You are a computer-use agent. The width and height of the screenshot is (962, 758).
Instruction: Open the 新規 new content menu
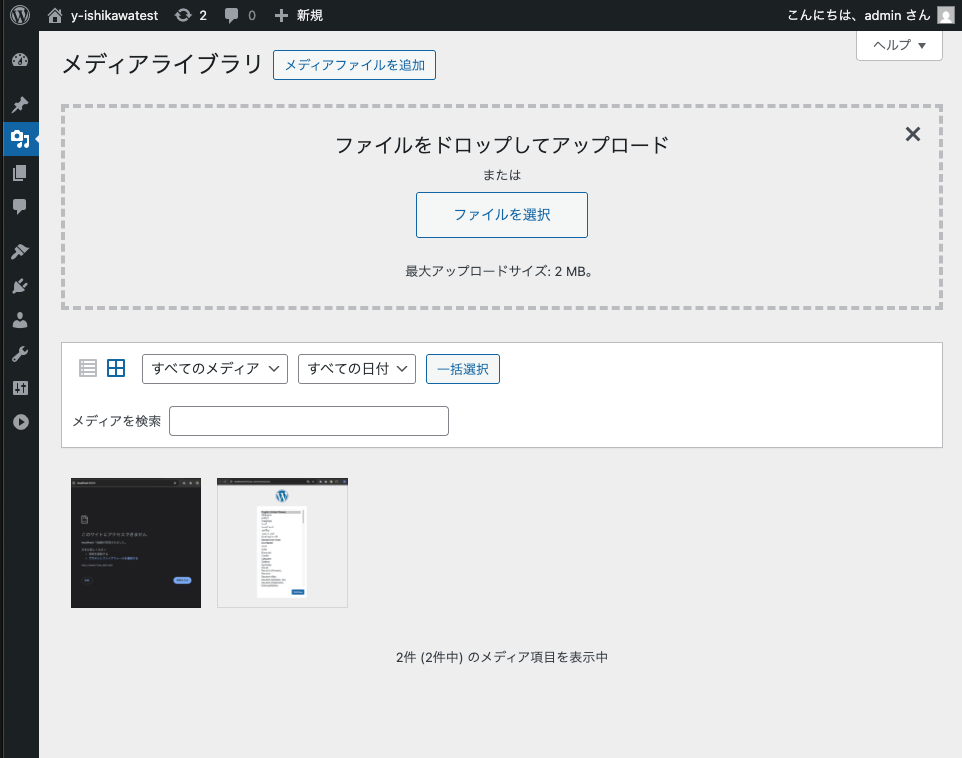click(x=299, y=15)
